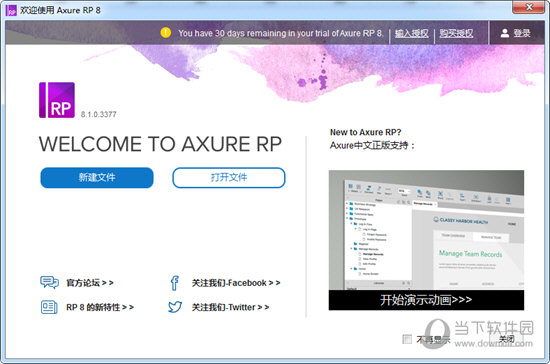Click the 30 days remaining trial message
This screenshot has height=364, width=550.
[281, 33]
